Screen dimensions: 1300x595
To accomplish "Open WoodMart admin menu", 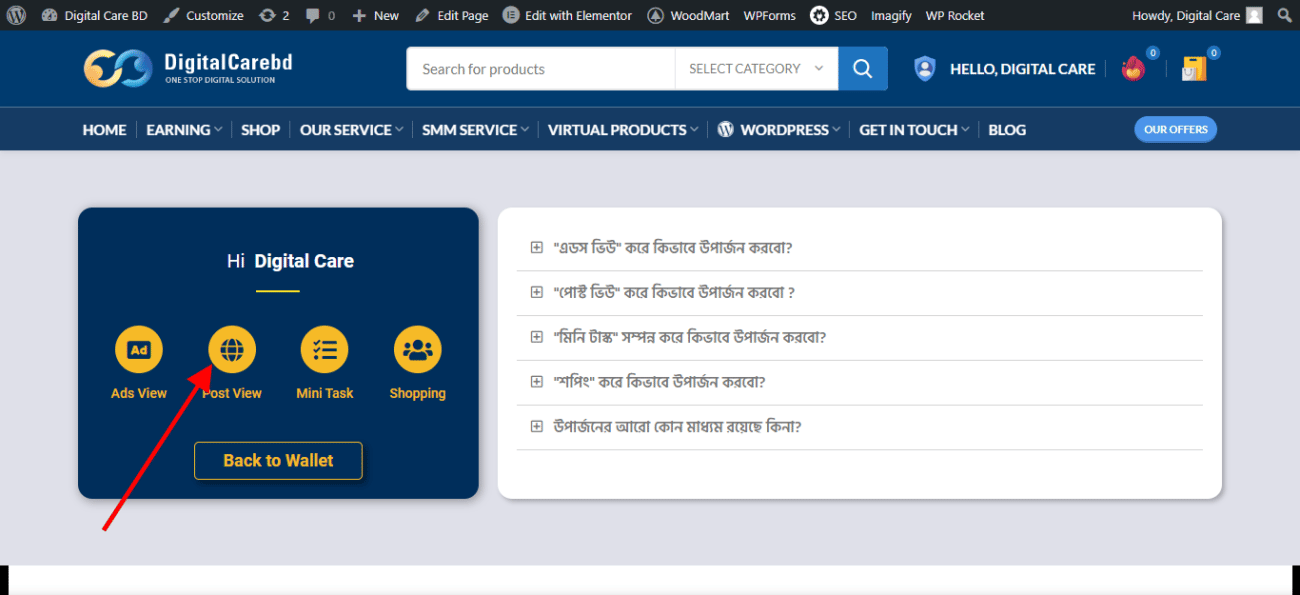I will click(x=688, y=15).
